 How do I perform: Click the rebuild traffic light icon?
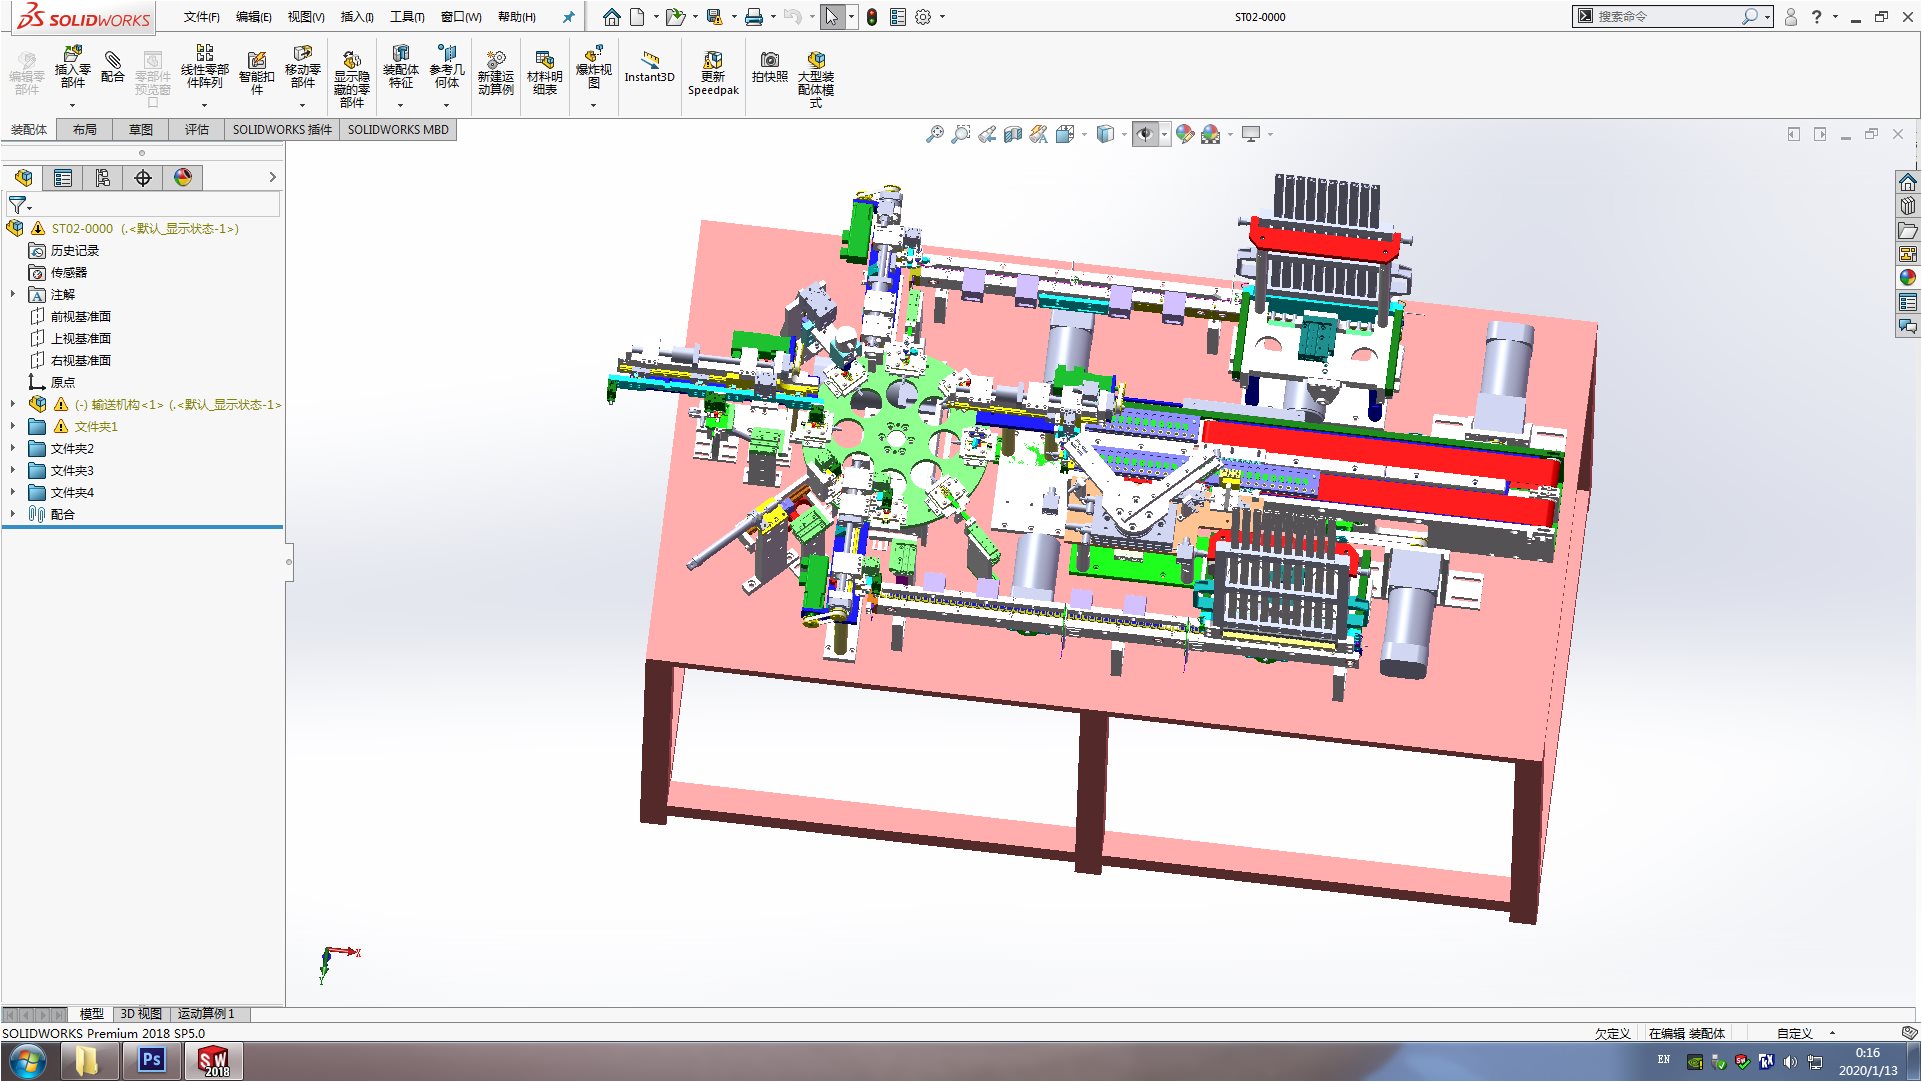pyautogui.click(x=872, y=17)
